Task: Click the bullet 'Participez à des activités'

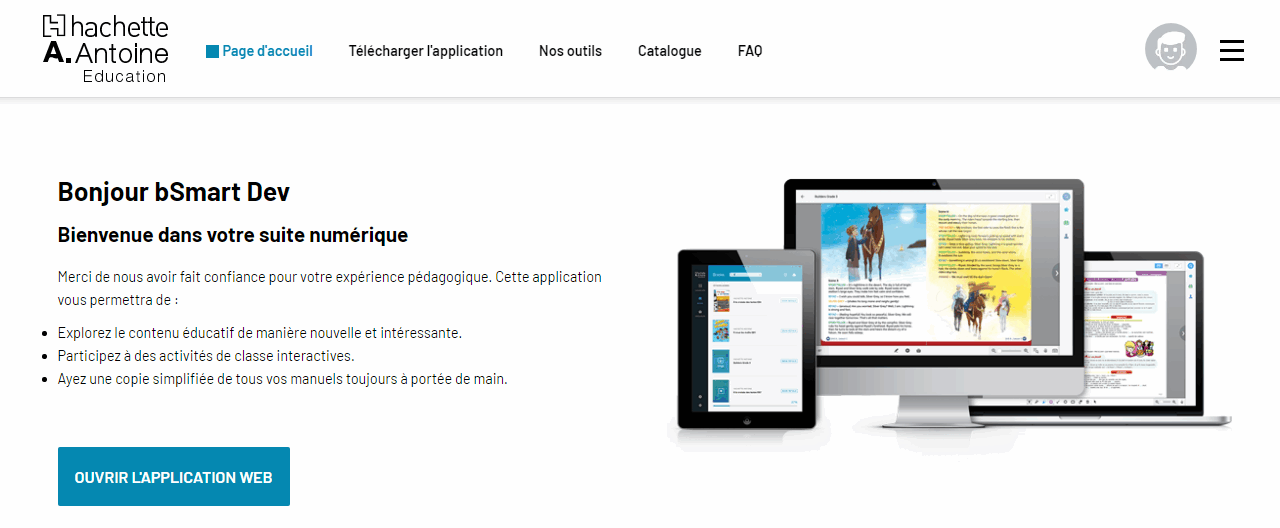Action: tap(206, 356)
